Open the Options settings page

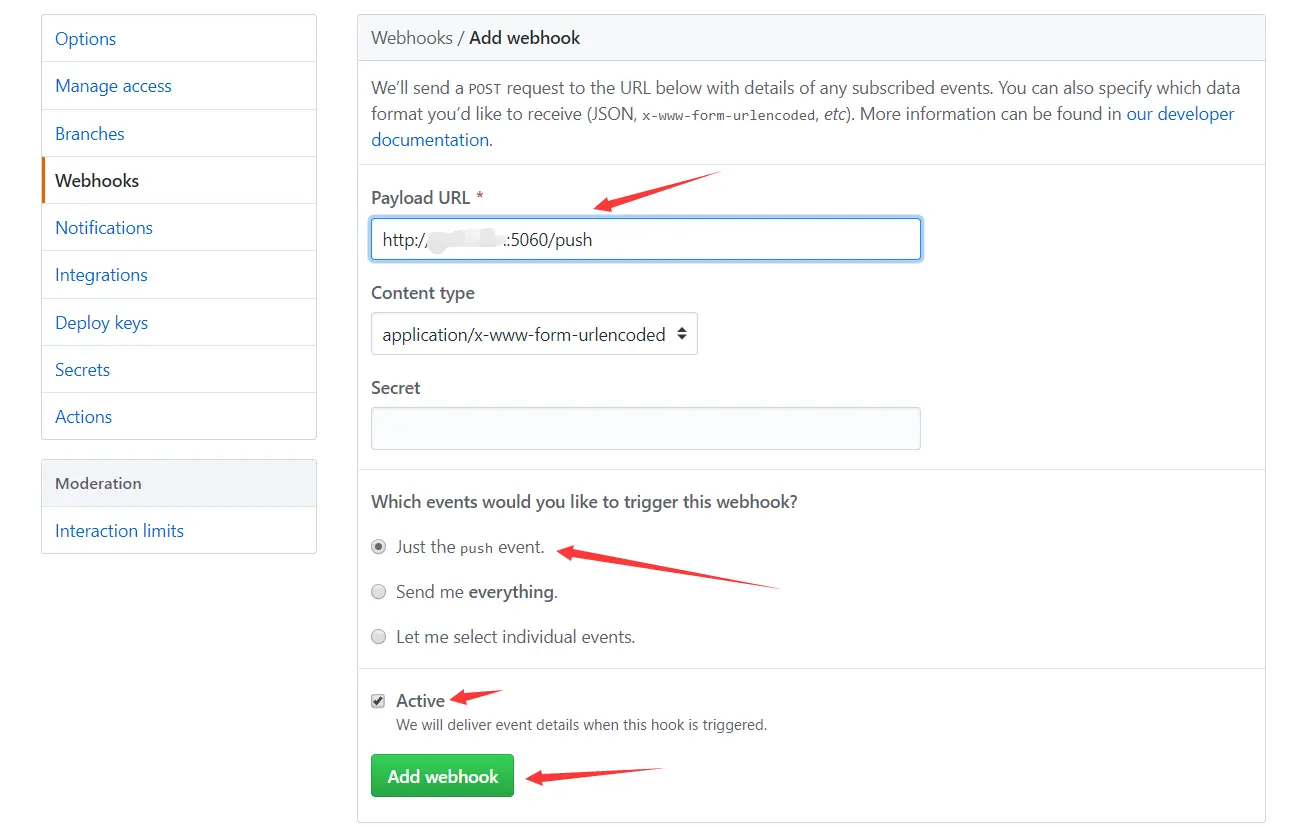click(85, 39)
